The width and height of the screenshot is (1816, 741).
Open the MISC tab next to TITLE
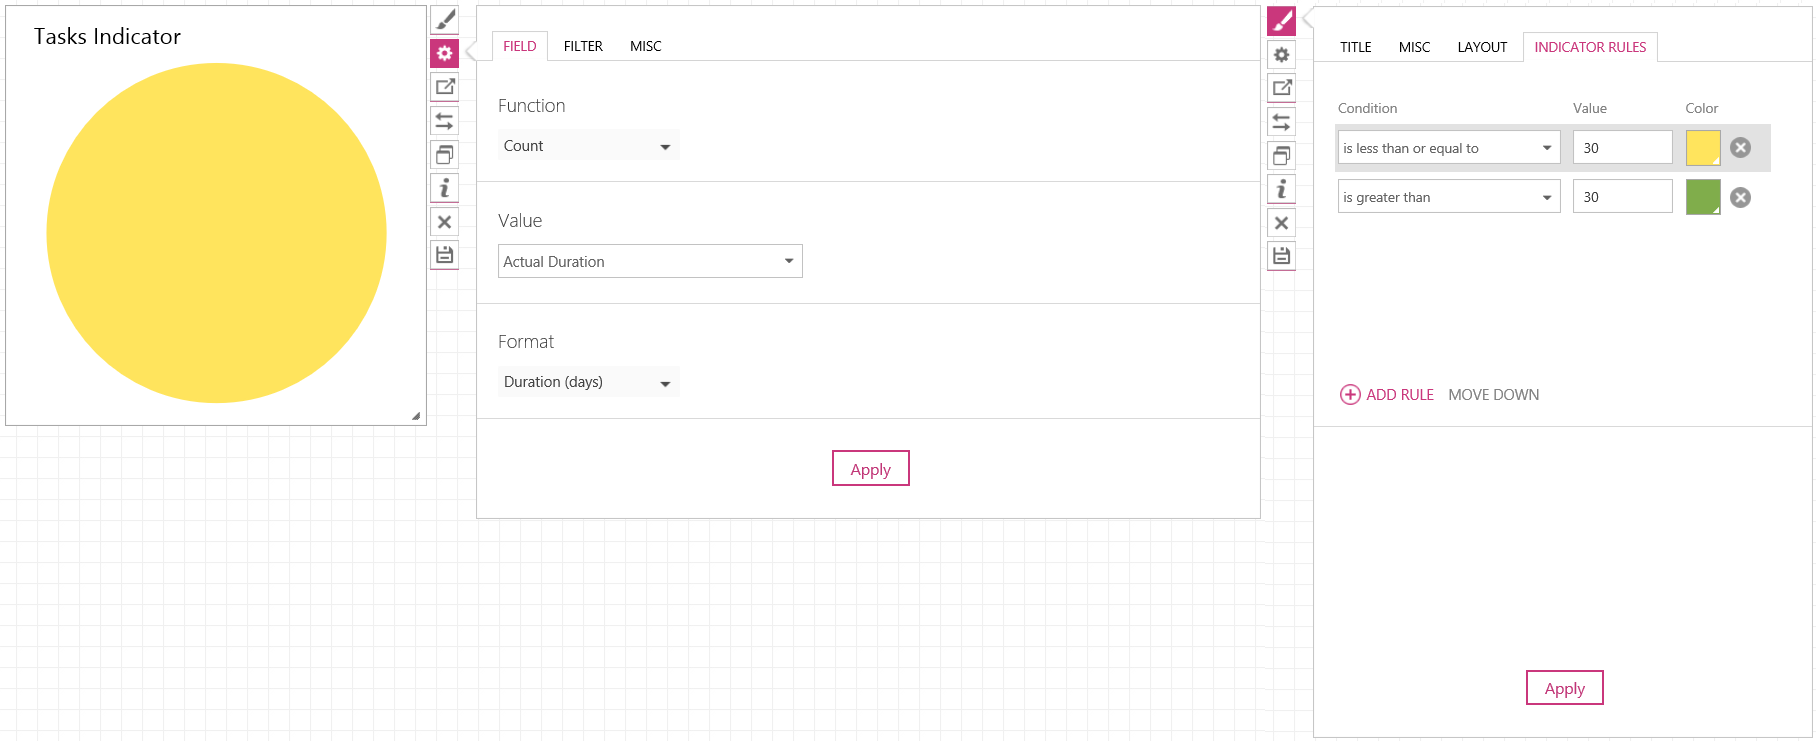1415,47
